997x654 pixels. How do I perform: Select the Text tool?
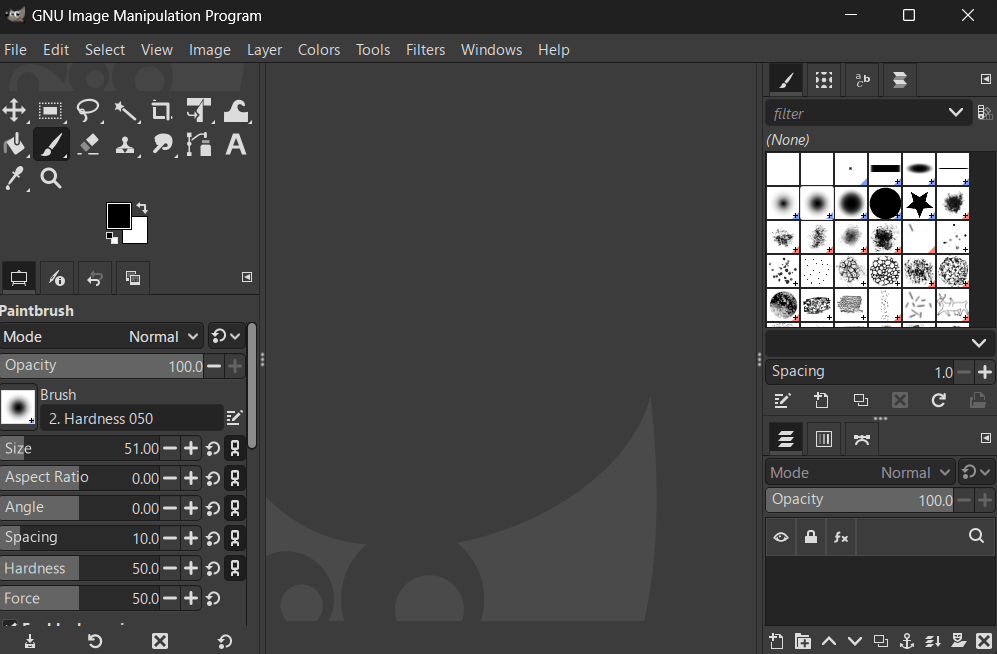tap(236, 145)
